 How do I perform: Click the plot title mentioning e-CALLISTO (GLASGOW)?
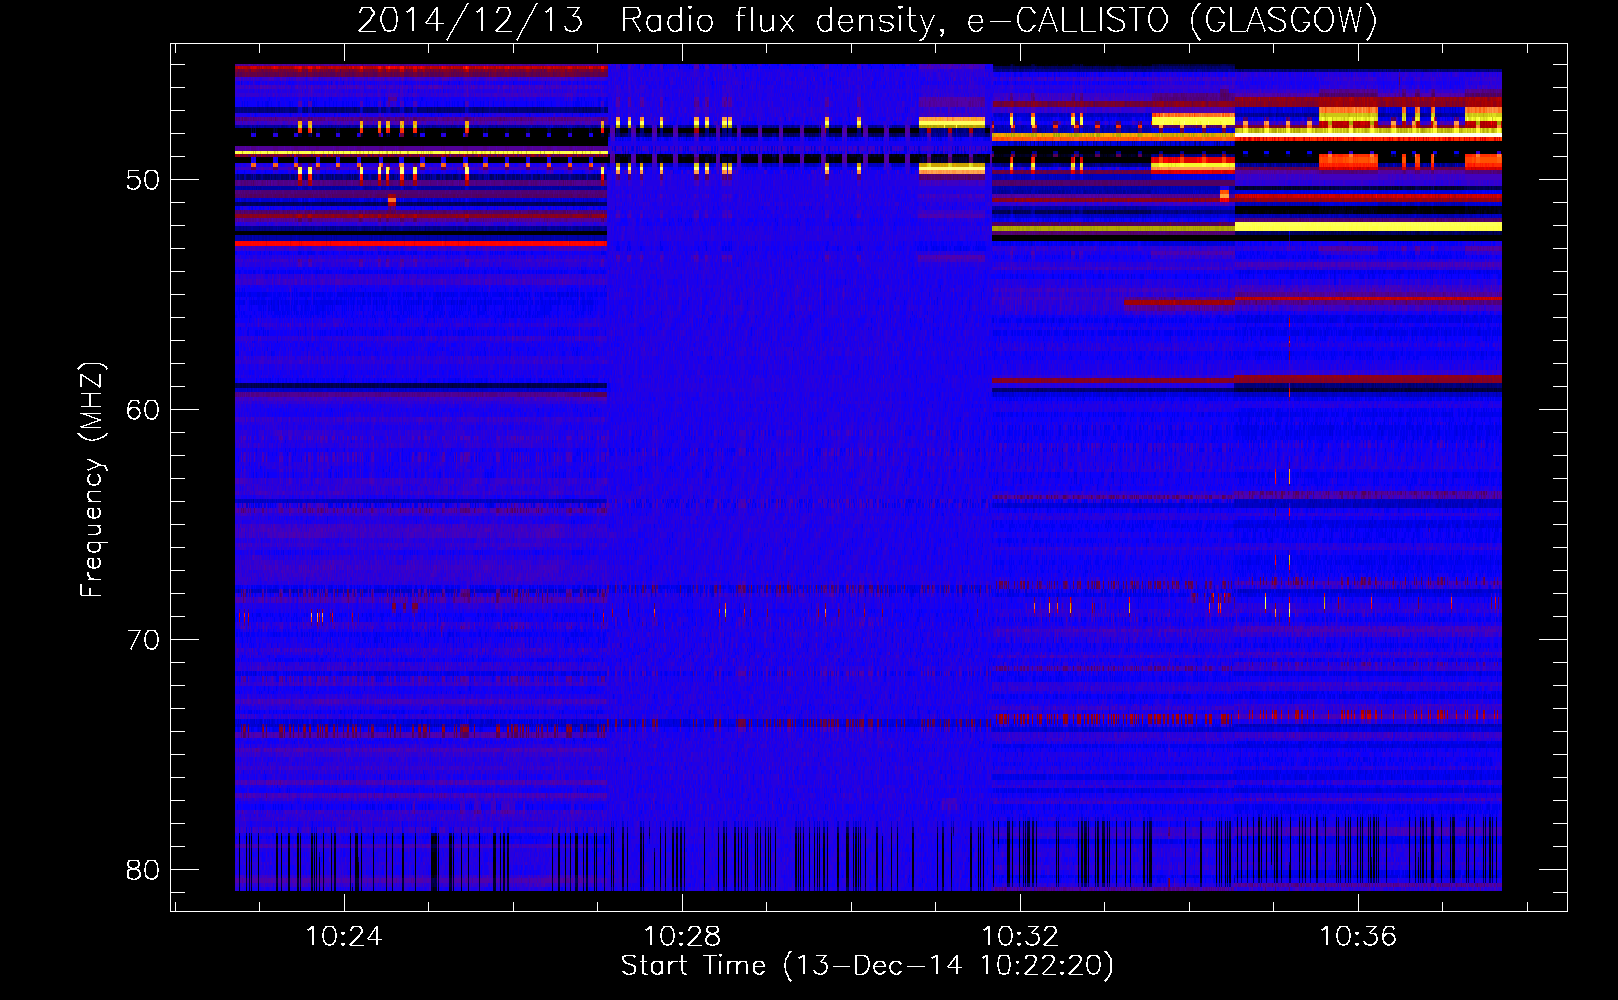tap(867, 20)
